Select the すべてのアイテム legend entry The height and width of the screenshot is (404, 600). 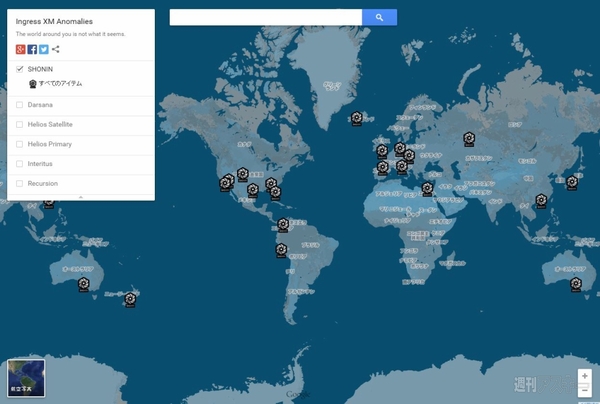pos(55,84)
